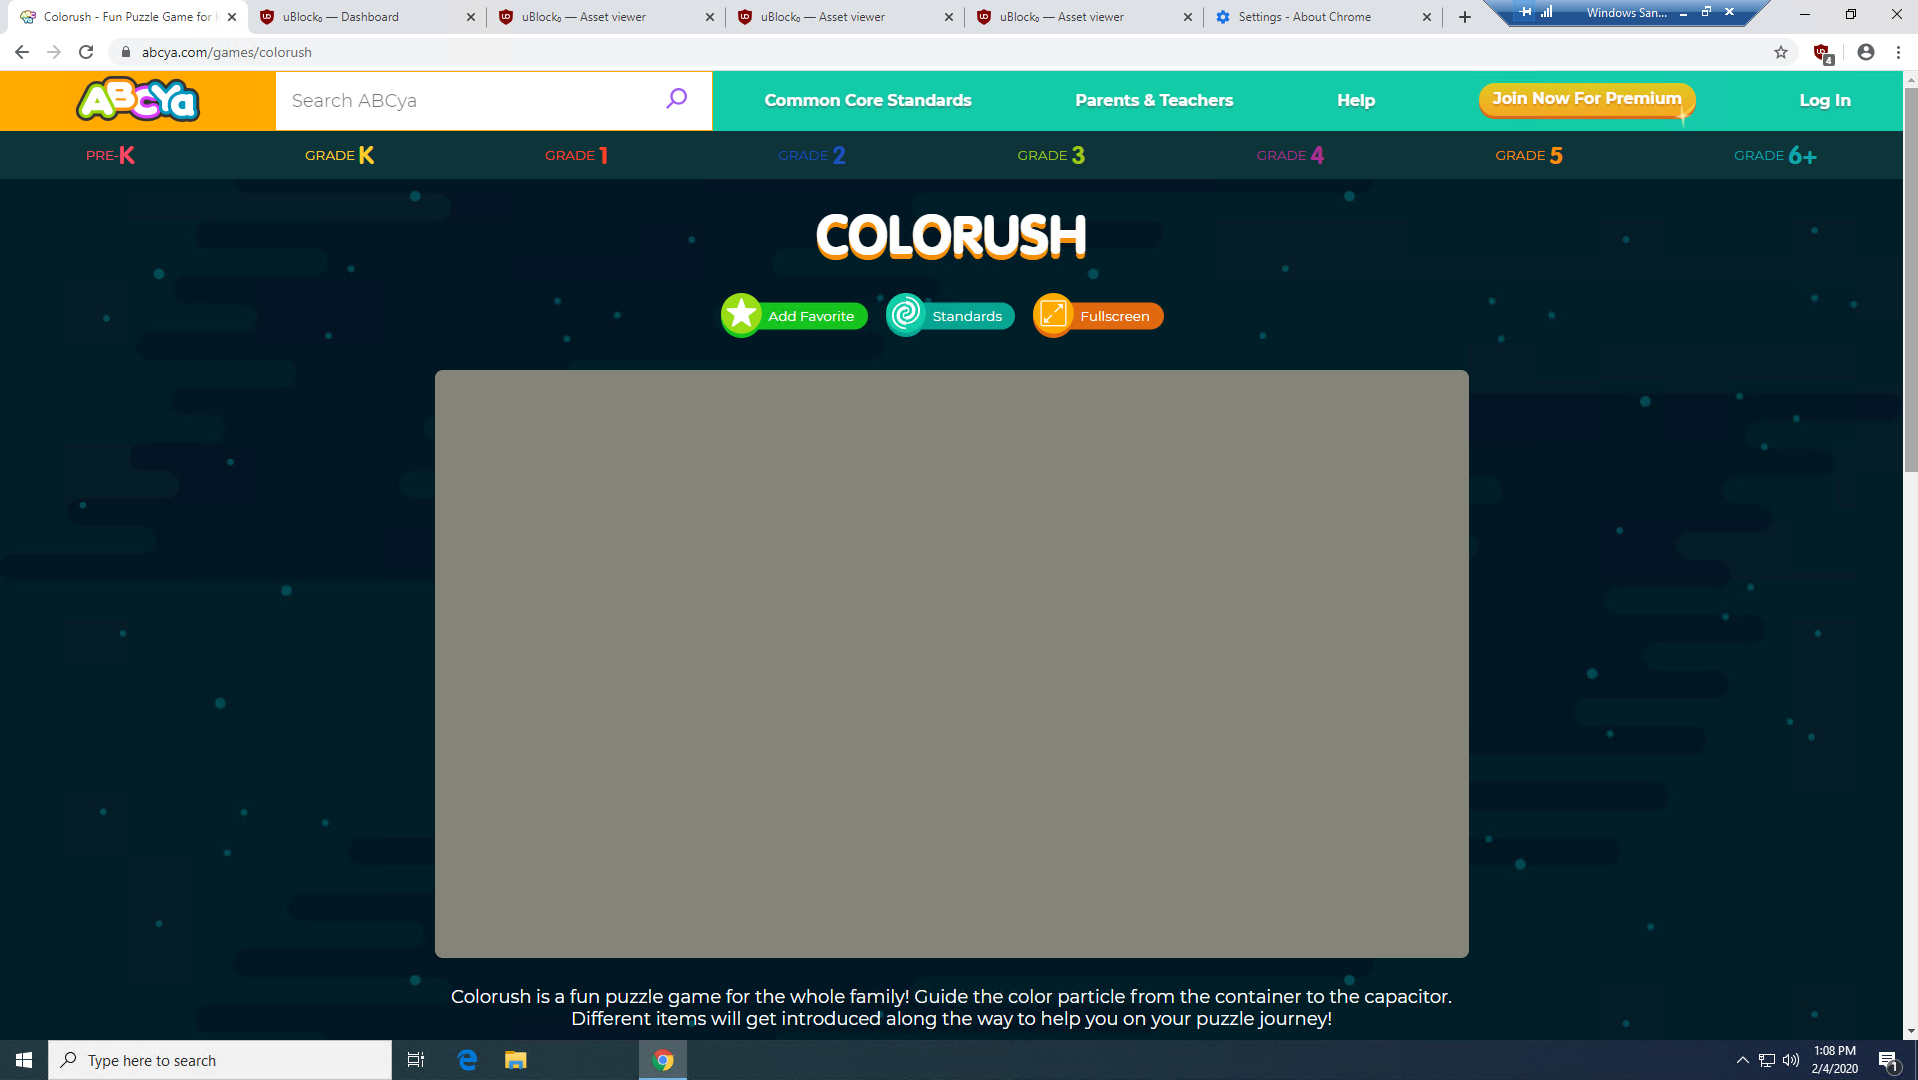Open Chrome's three-dot menu
The height and width of the screenshot is (1080, 1918).
click(1898, 52)
